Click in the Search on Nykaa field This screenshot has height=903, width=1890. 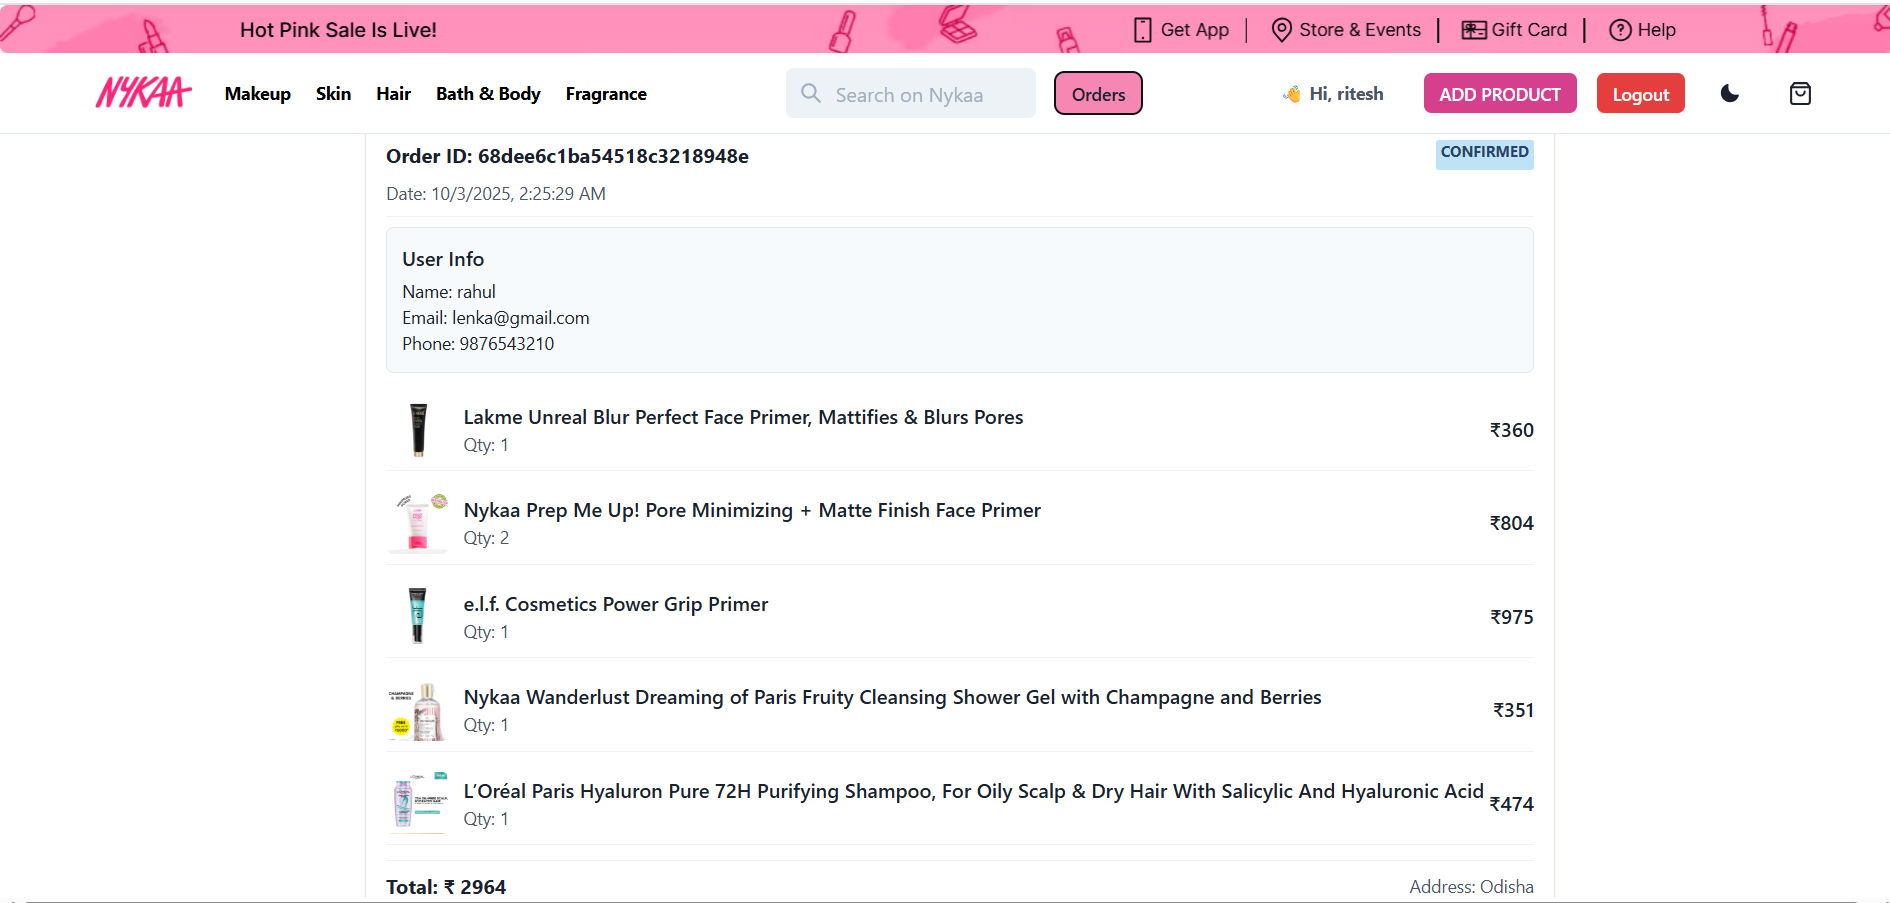(911, 93)
